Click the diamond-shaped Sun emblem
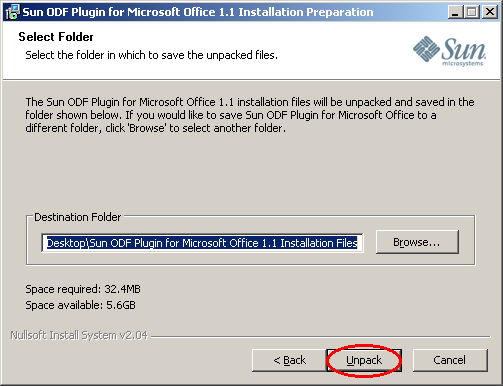 coord(426,49)
